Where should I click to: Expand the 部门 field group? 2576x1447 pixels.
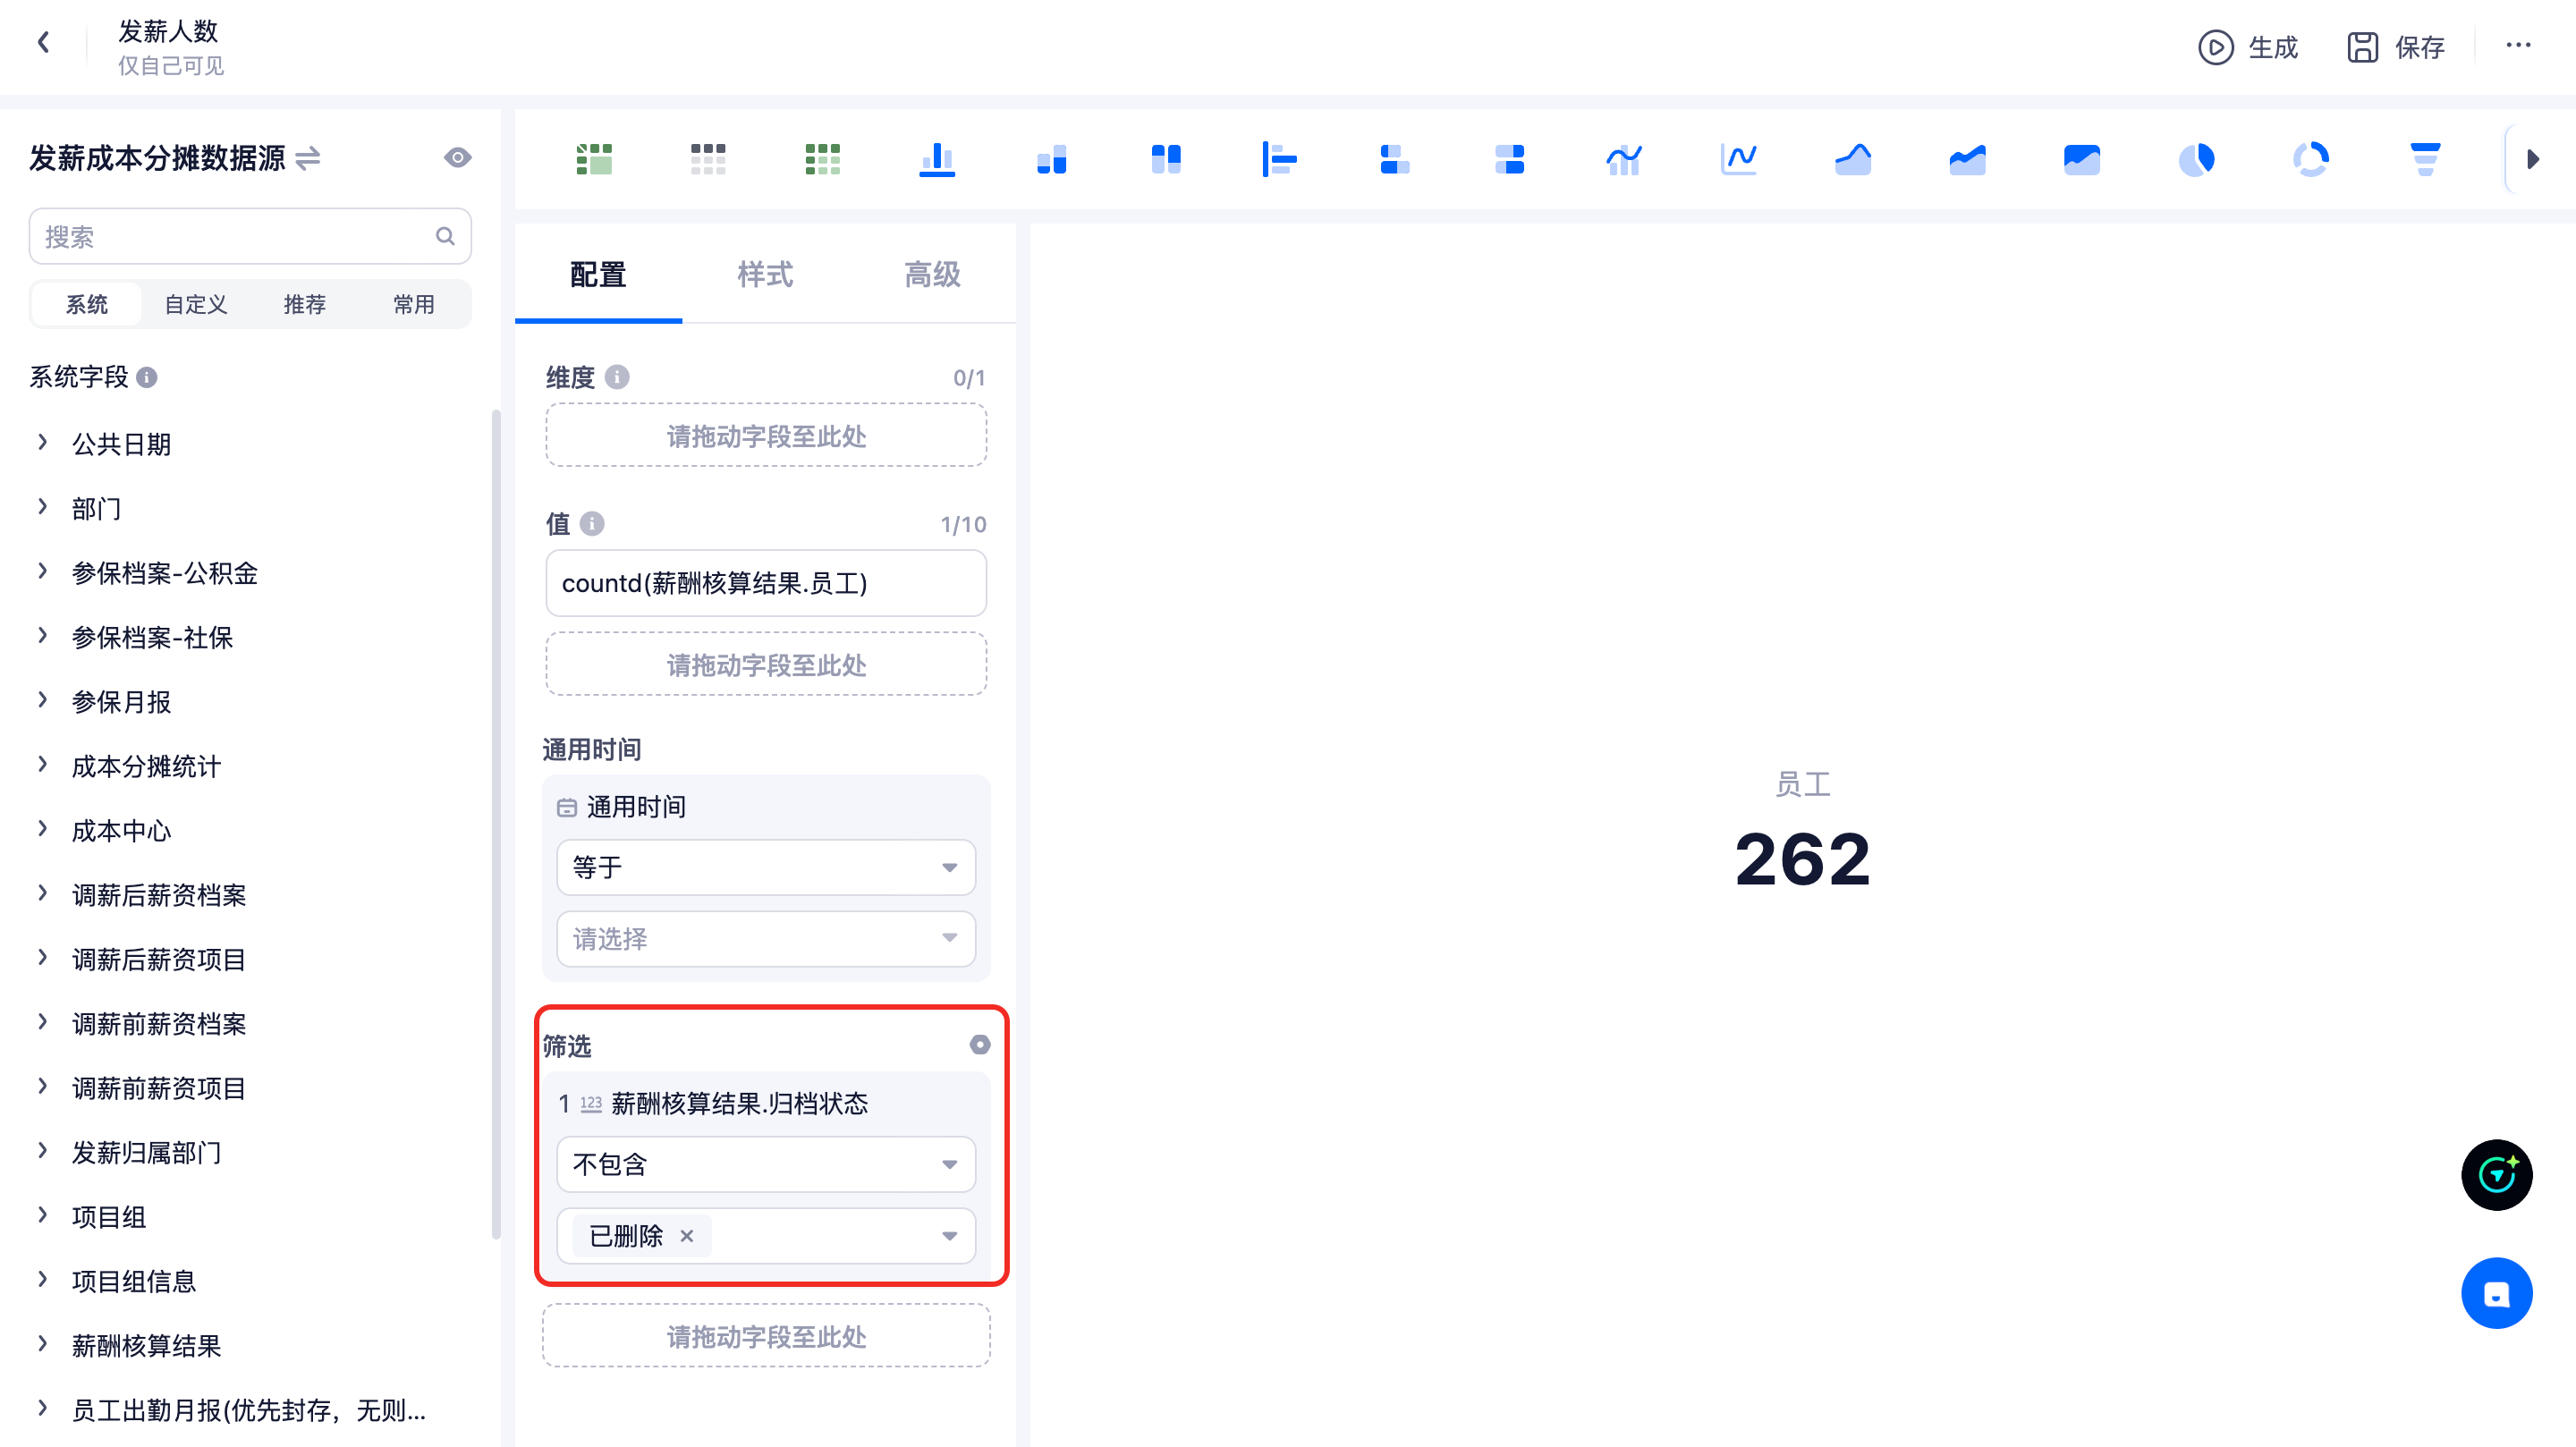(42, 508)
